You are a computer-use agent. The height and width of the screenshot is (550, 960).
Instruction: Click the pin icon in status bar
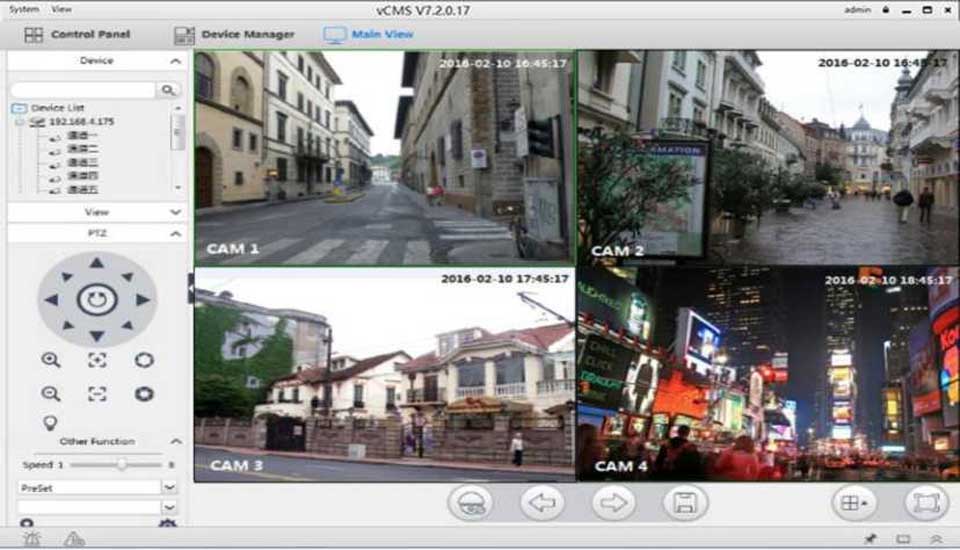click(x=870, y=539)
